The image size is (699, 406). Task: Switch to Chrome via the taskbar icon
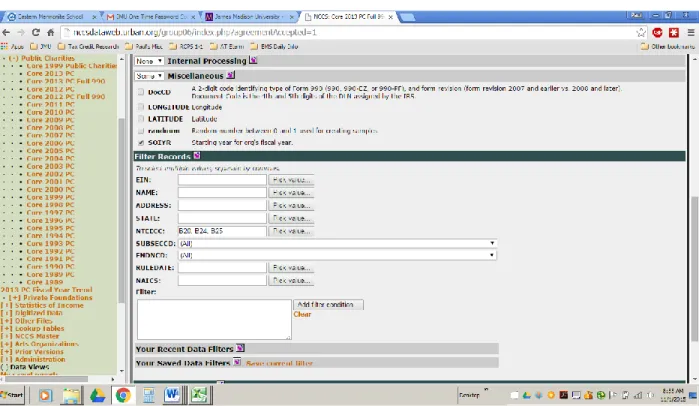[123, 395]
